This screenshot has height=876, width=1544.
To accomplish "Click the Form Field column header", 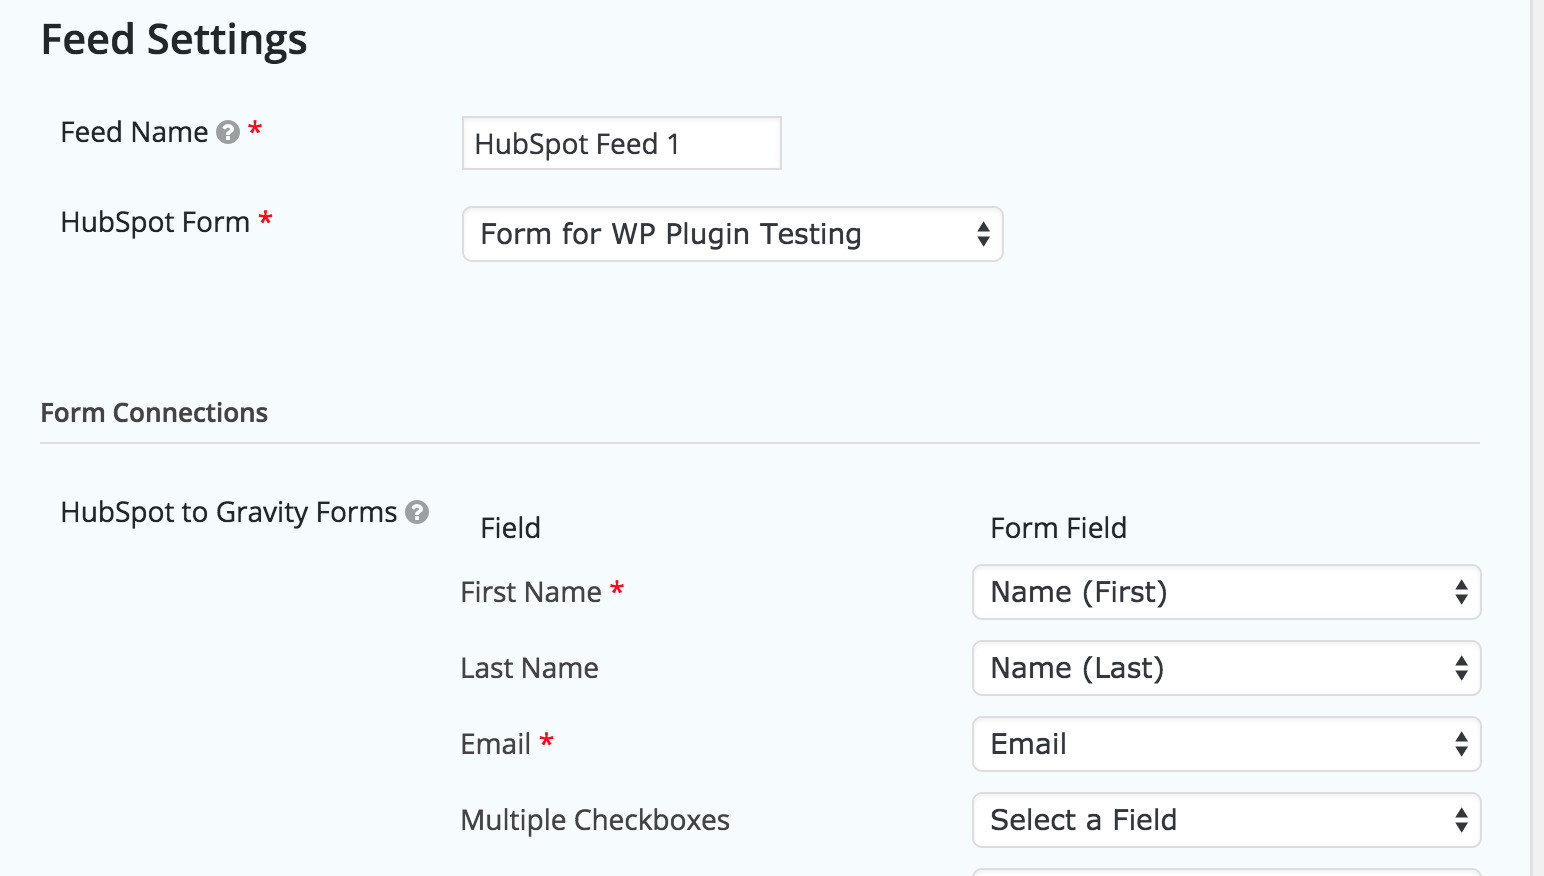I will (x=1058, y=528).
